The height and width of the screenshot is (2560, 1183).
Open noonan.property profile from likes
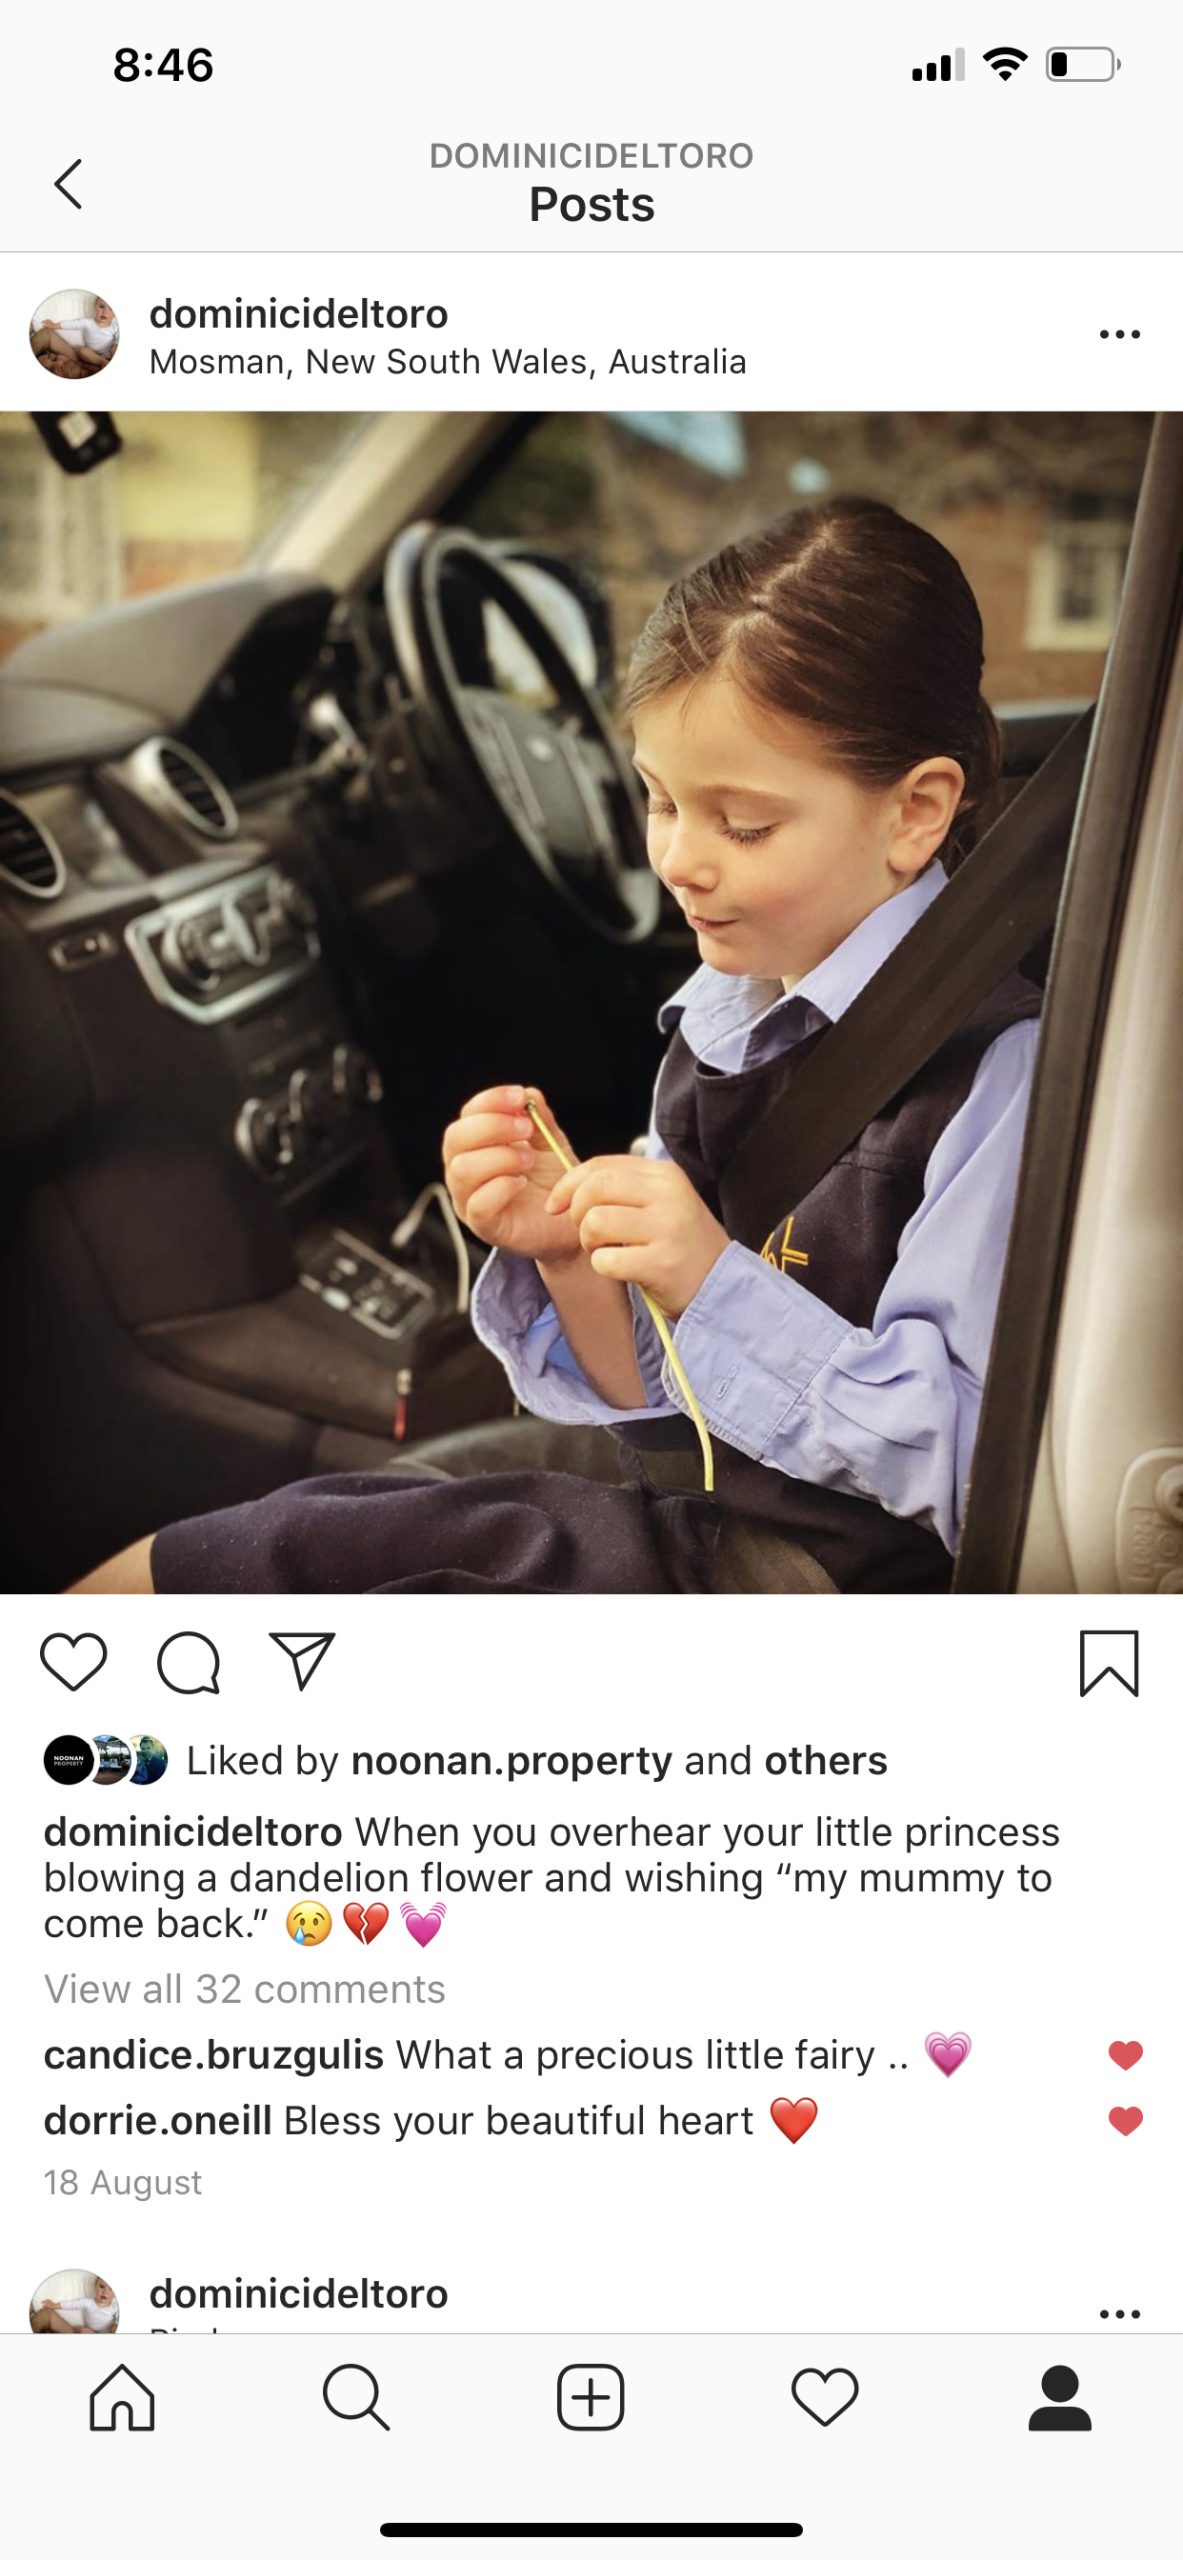[x=511, y=1761]
